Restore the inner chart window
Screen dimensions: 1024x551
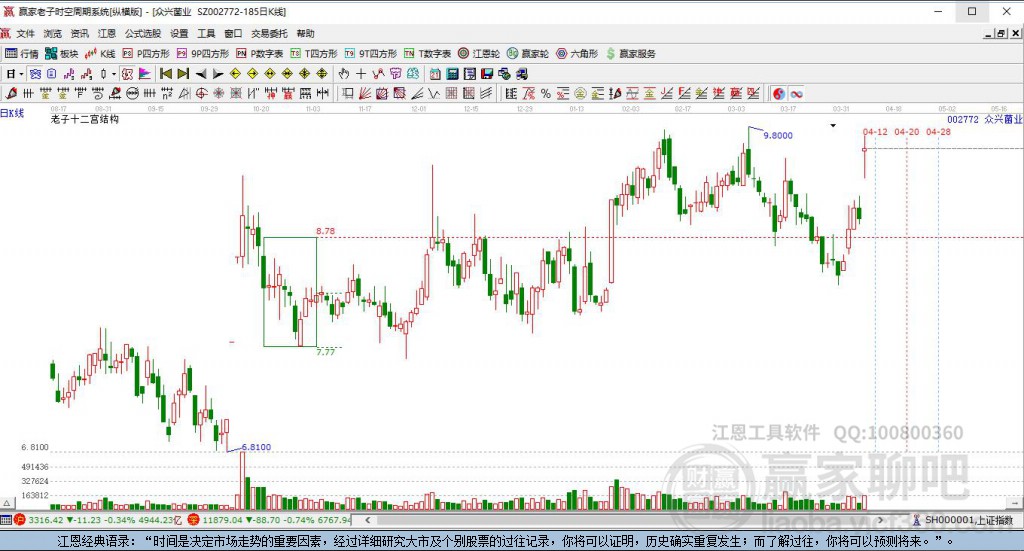tap(1002, 33)
